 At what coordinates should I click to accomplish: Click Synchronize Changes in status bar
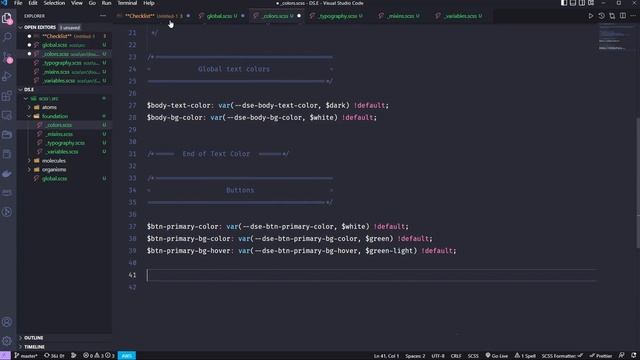pos(54,356)
